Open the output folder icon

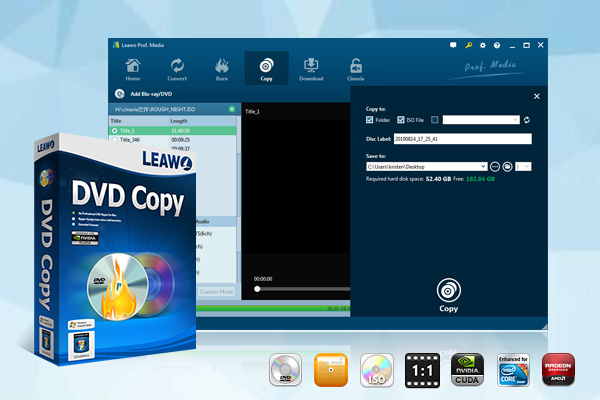(507, 167)
